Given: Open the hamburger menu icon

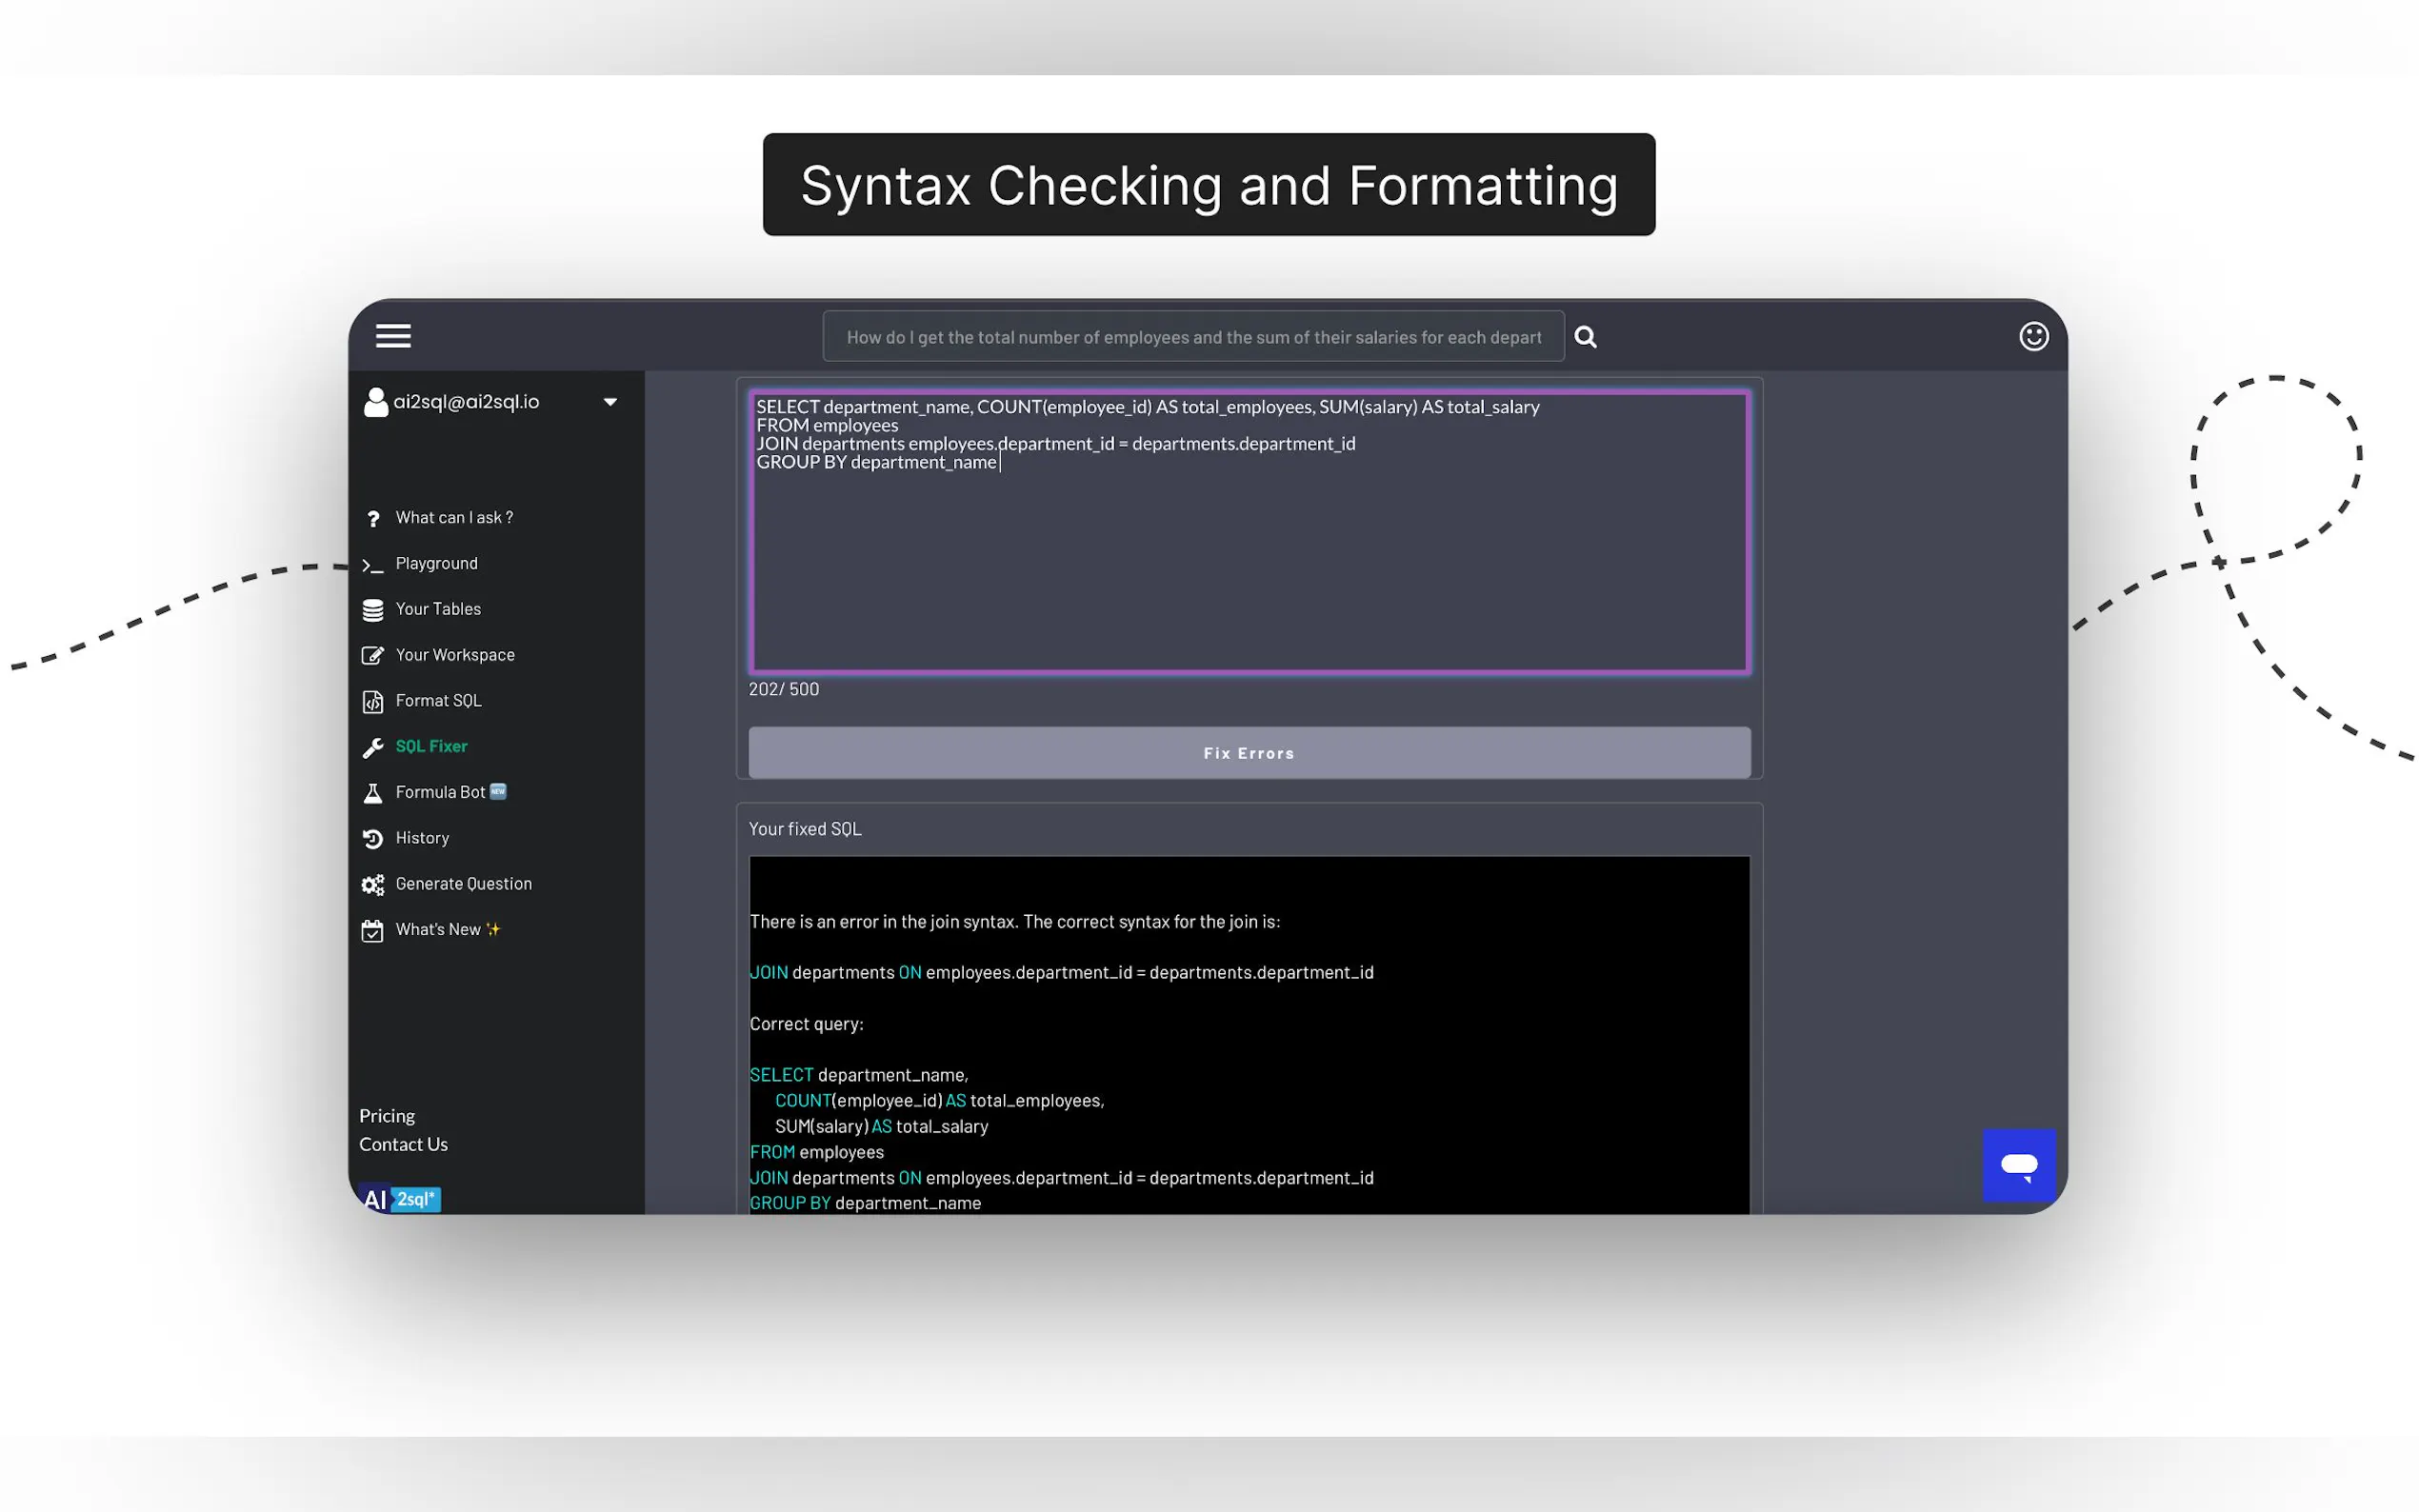Looking at the screenshot, I should (393, 336).
